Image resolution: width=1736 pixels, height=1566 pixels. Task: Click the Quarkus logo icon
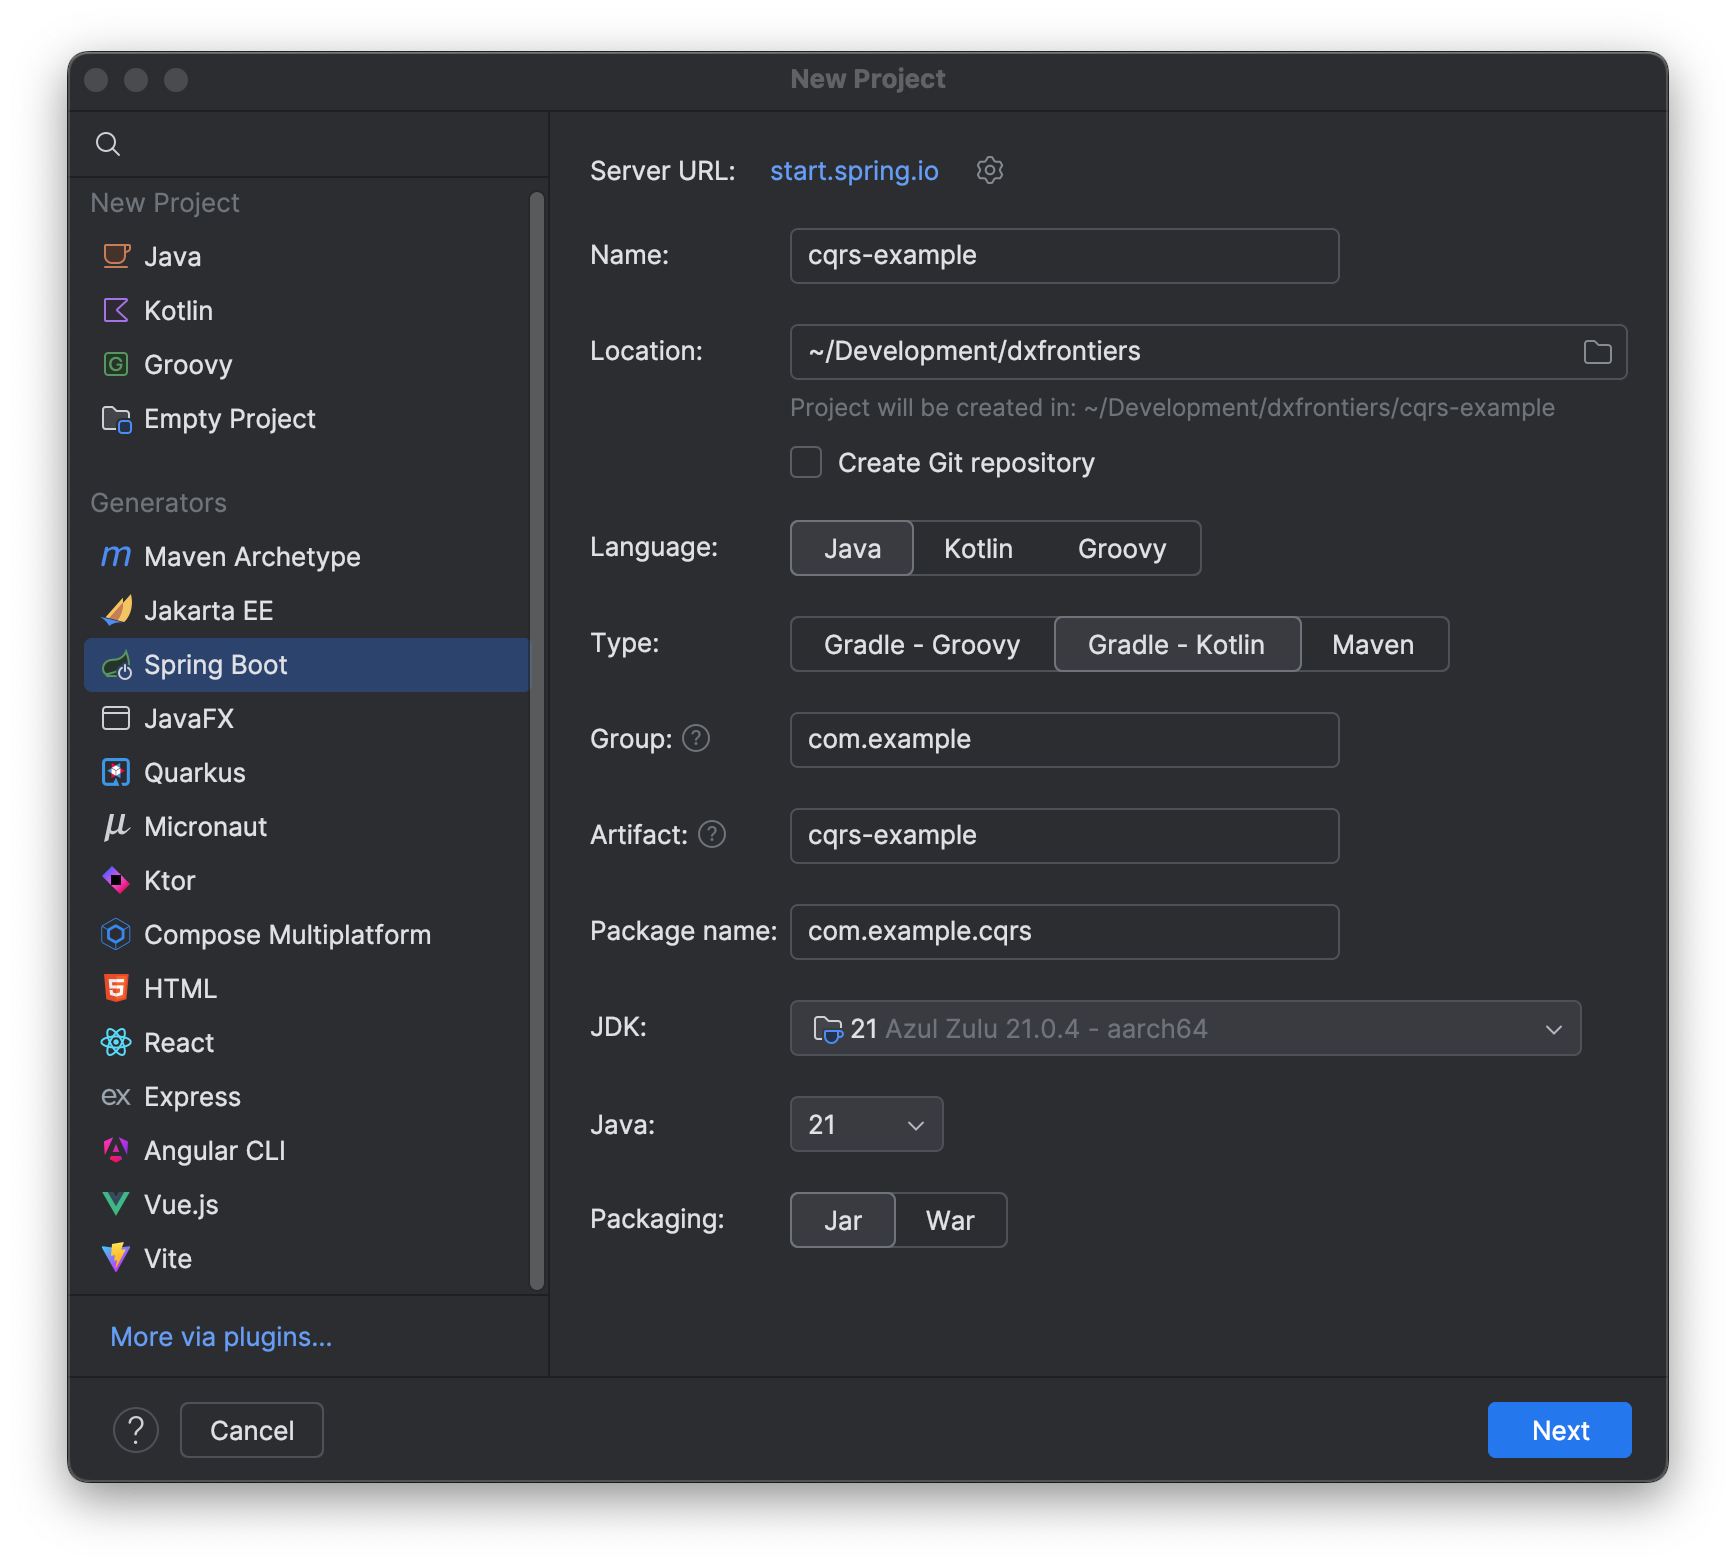(116, 772)
